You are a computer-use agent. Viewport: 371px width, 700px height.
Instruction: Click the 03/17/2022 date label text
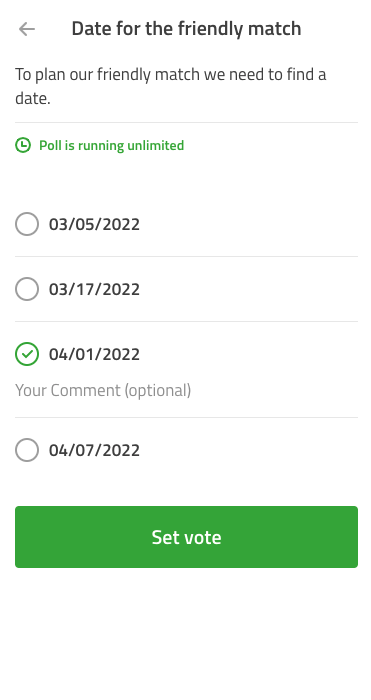[x=94, y=289]
